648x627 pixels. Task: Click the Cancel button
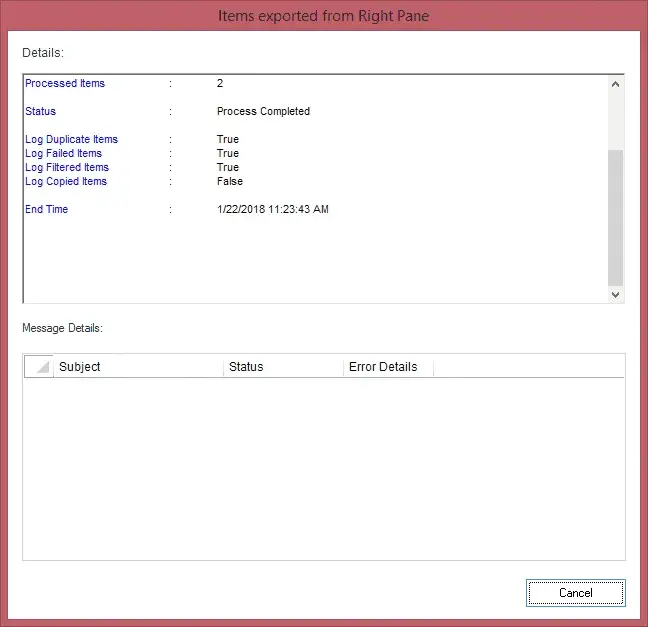pyautogui.click(x=575, y=593)
